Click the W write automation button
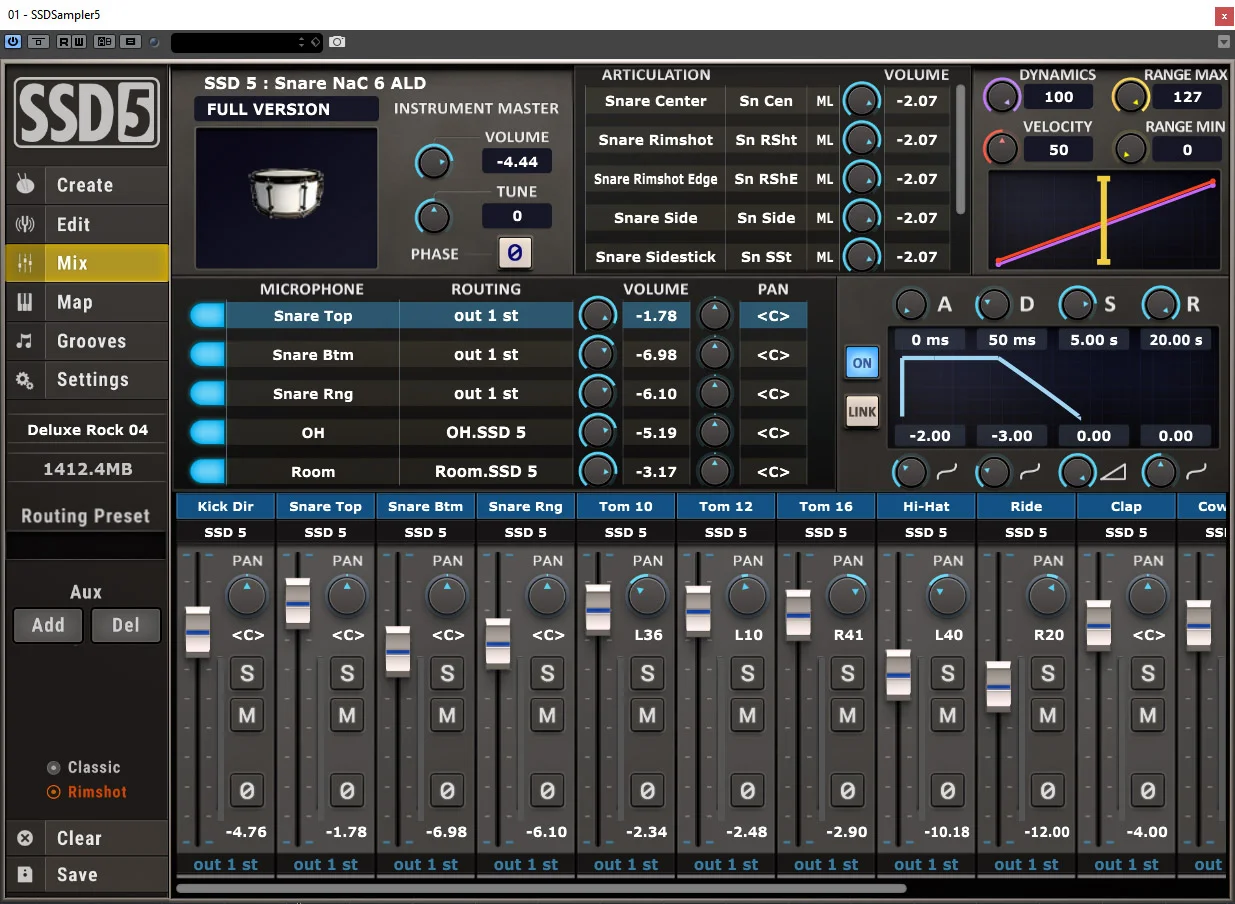The height and width of the screenshot is (904, 1235). (78, 42)
